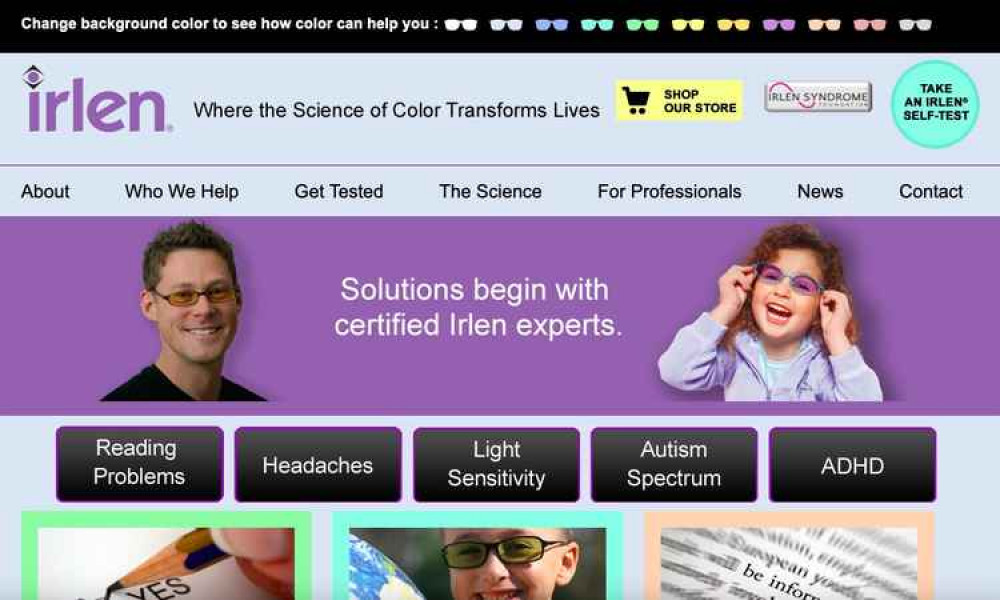Select the rose pink glasses color
This screenshot has width=1000, height=600.
pos(870,25)
